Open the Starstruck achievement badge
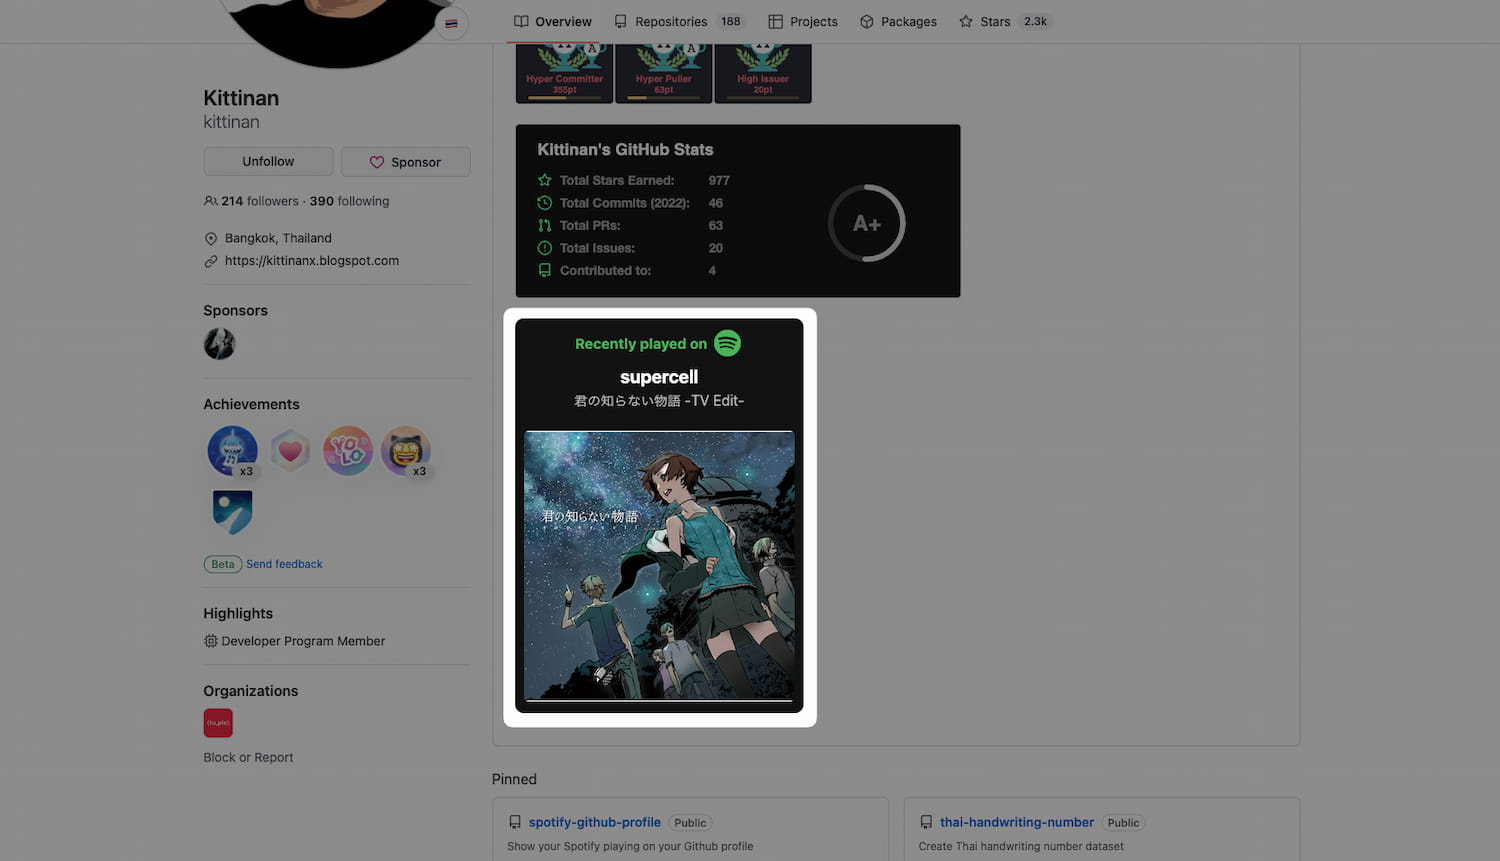 tap(405, 451)
